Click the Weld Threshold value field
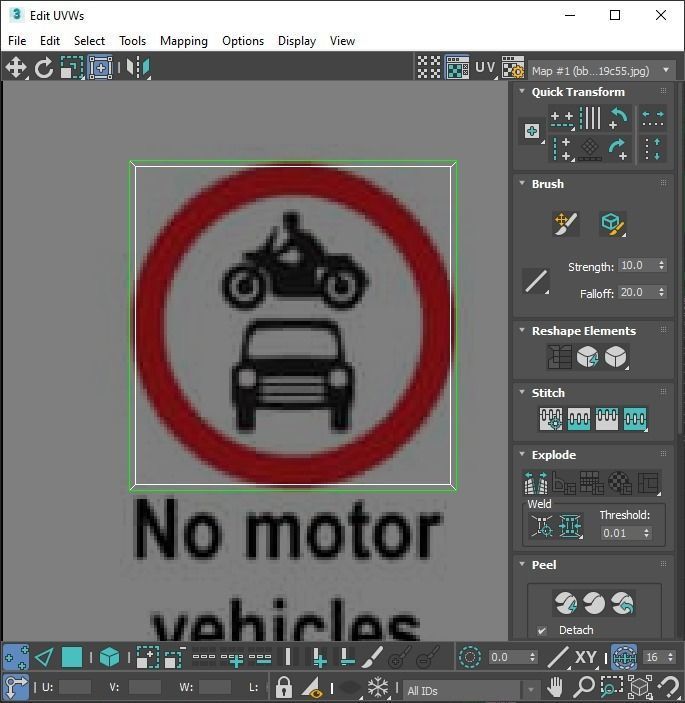This screenshot has height=703, width=685. (621, 533)
